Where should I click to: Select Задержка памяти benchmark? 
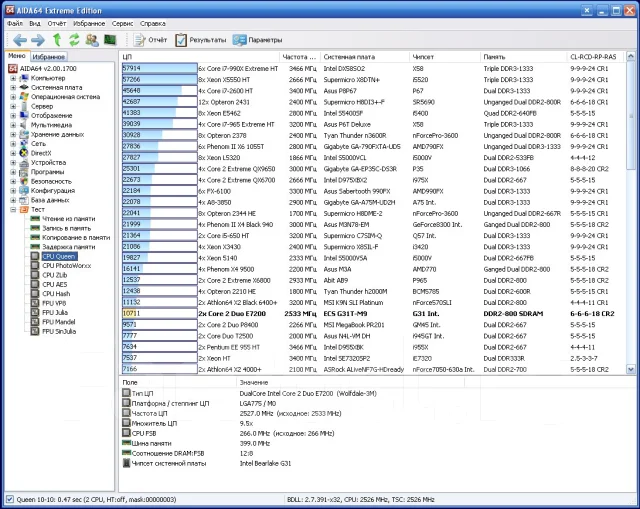pyautogui.click(x=69, y=247)
